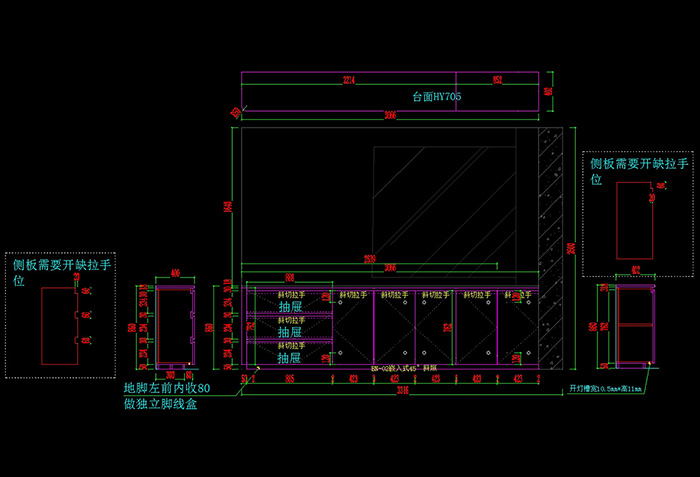Click the 888 dimension above the drawers
700x477 pixels.
pos(289,277)
